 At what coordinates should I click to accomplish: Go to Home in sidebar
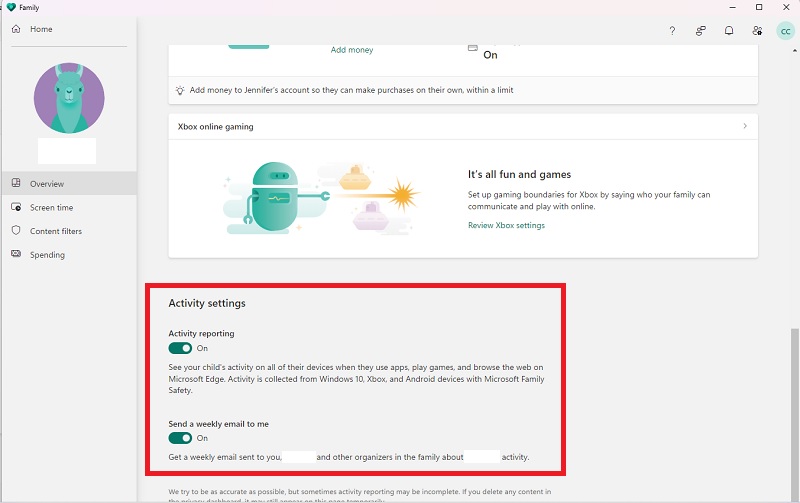[x=69, y=29]
